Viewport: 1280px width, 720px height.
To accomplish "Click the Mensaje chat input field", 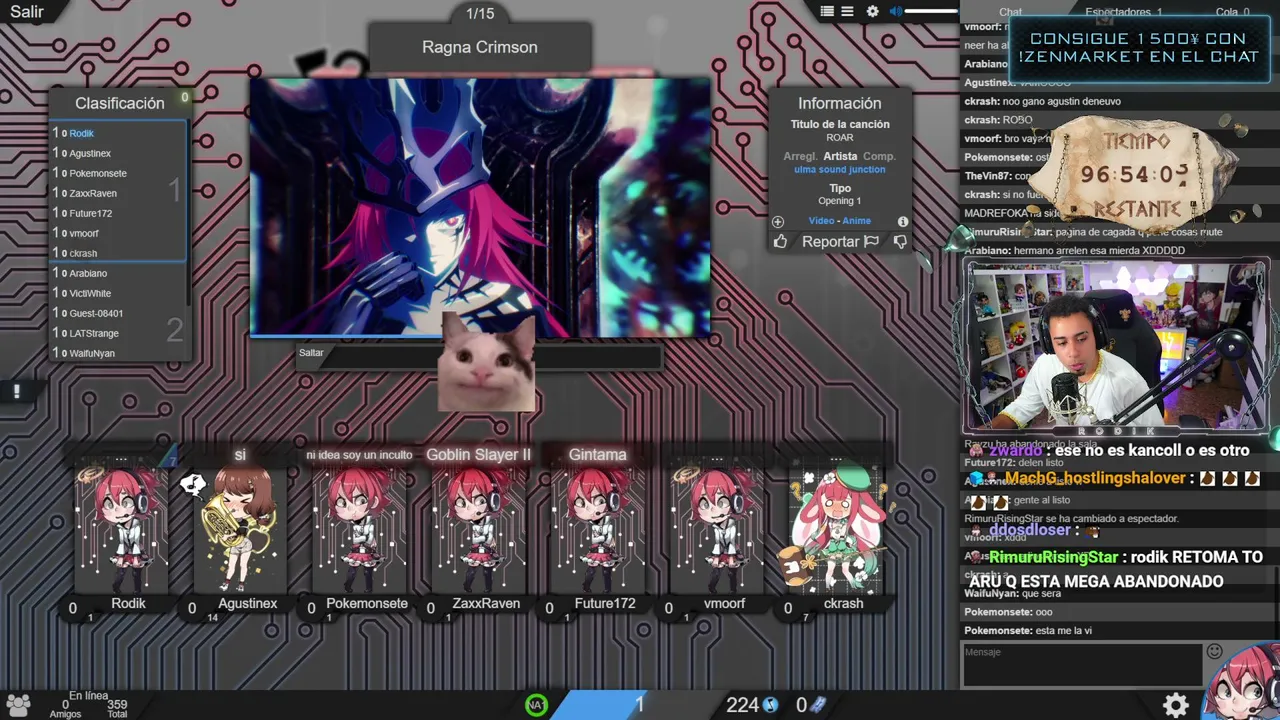I will coord(1082,665).
